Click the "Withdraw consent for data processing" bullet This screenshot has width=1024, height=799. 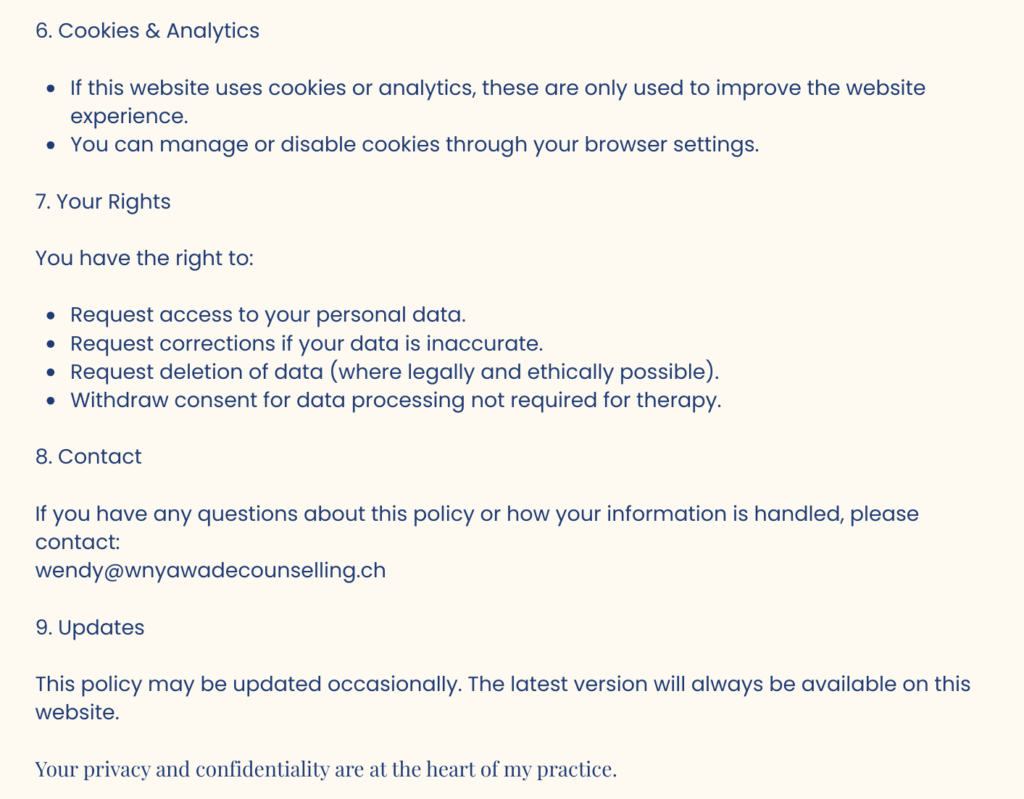pos(395,401)
